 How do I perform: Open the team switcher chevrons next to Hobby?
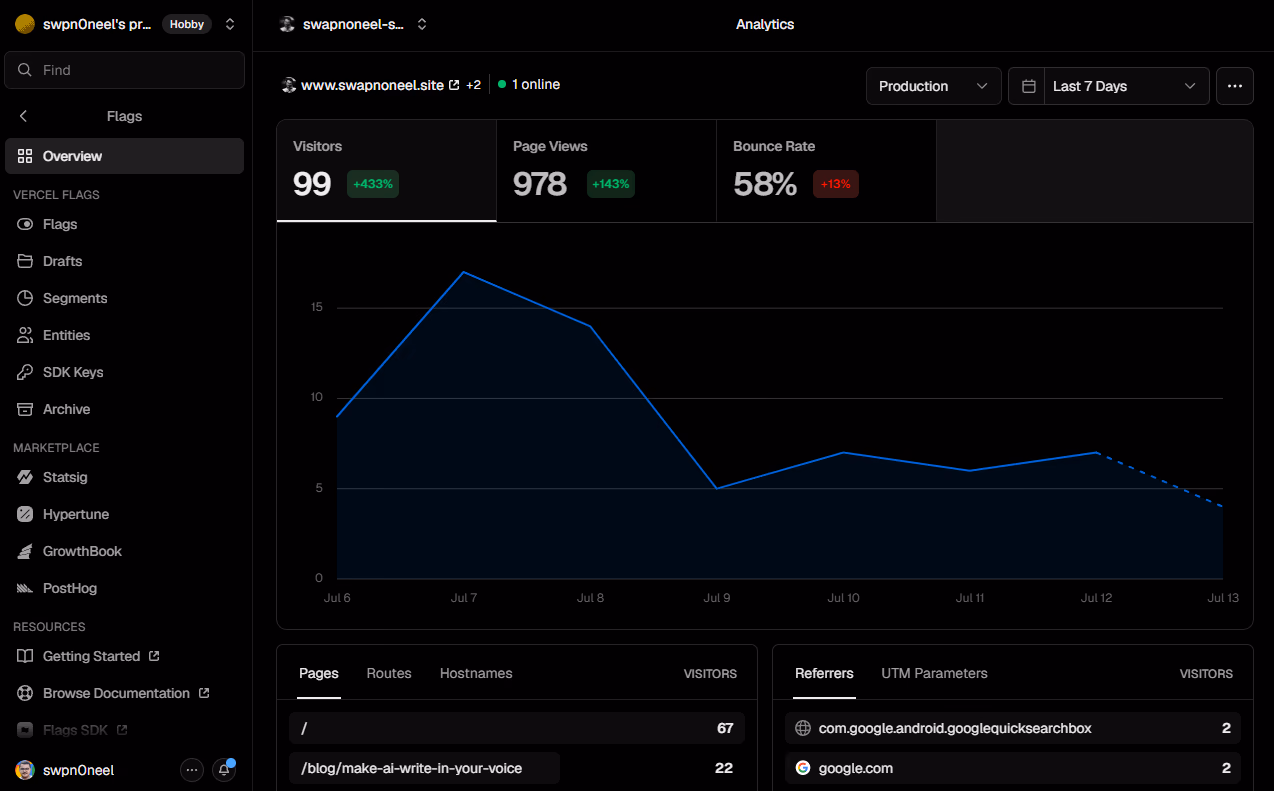(230, 24)
